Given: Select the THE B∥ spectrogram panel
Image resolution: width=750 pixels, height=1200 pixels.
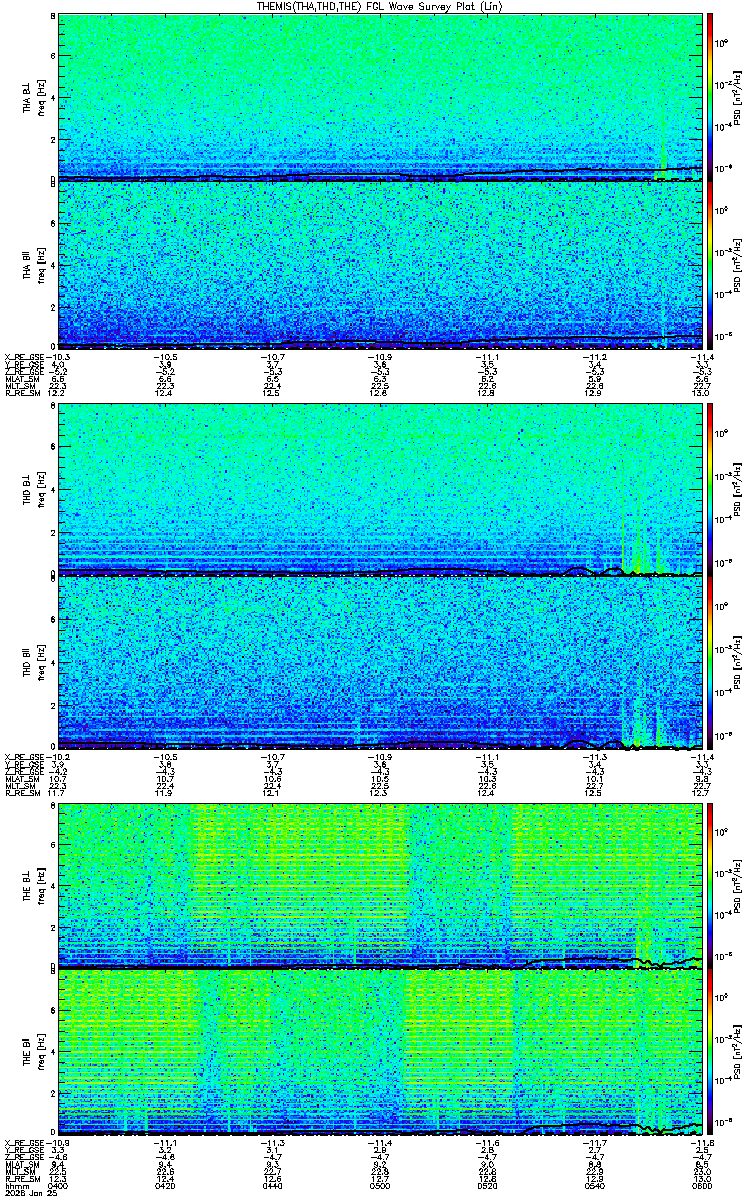Looking at the screenshot, I should (x=380, y=1053).
